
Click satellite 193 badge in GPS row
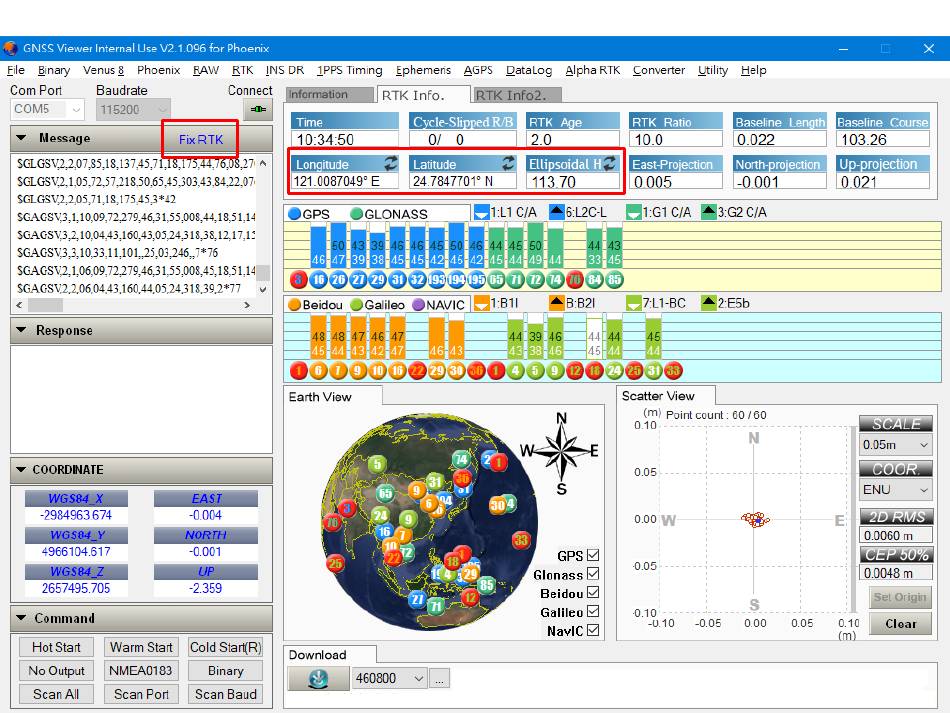pos(436,280)
